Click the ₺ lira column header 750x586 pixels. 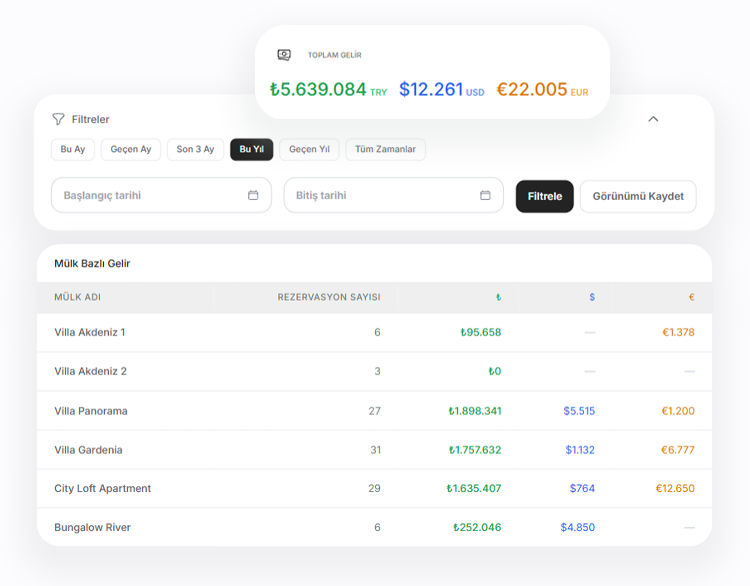point(498,297)
